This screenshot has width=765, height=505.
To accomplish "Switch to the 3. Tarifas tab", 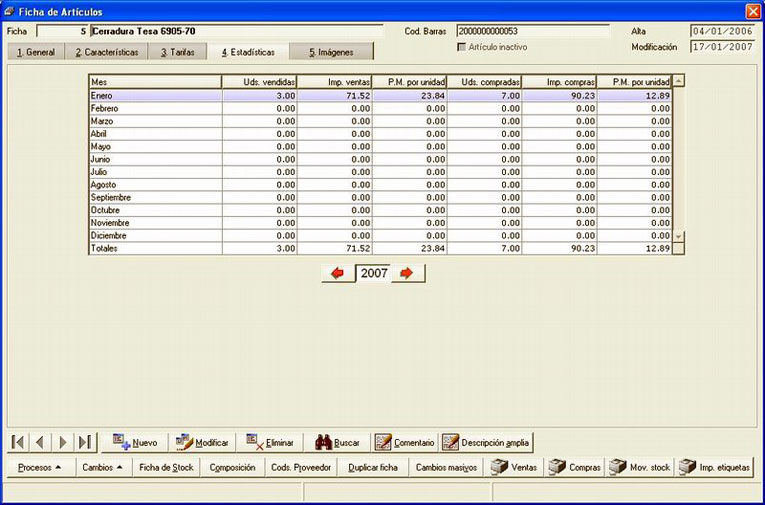I will [178, 52].
